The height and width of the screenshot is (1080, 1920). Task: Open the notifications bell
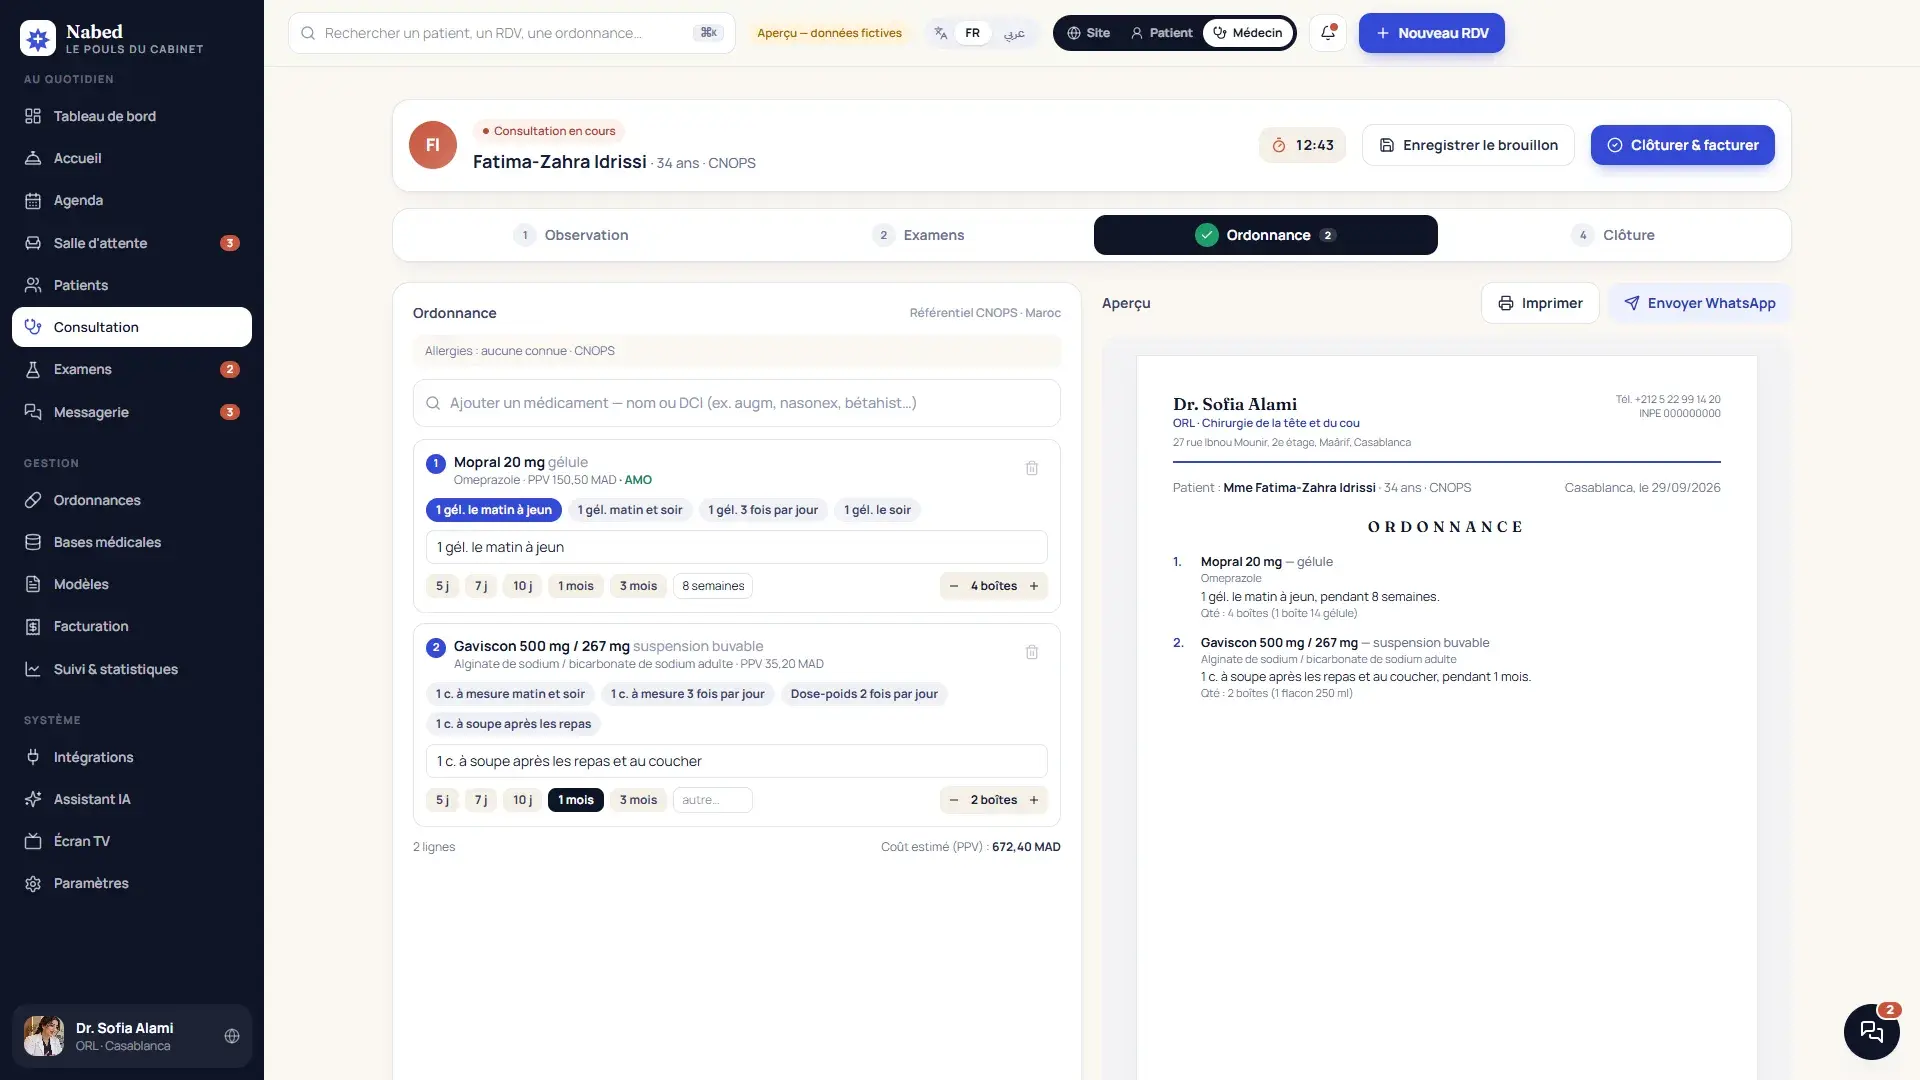click(1328, 33)
